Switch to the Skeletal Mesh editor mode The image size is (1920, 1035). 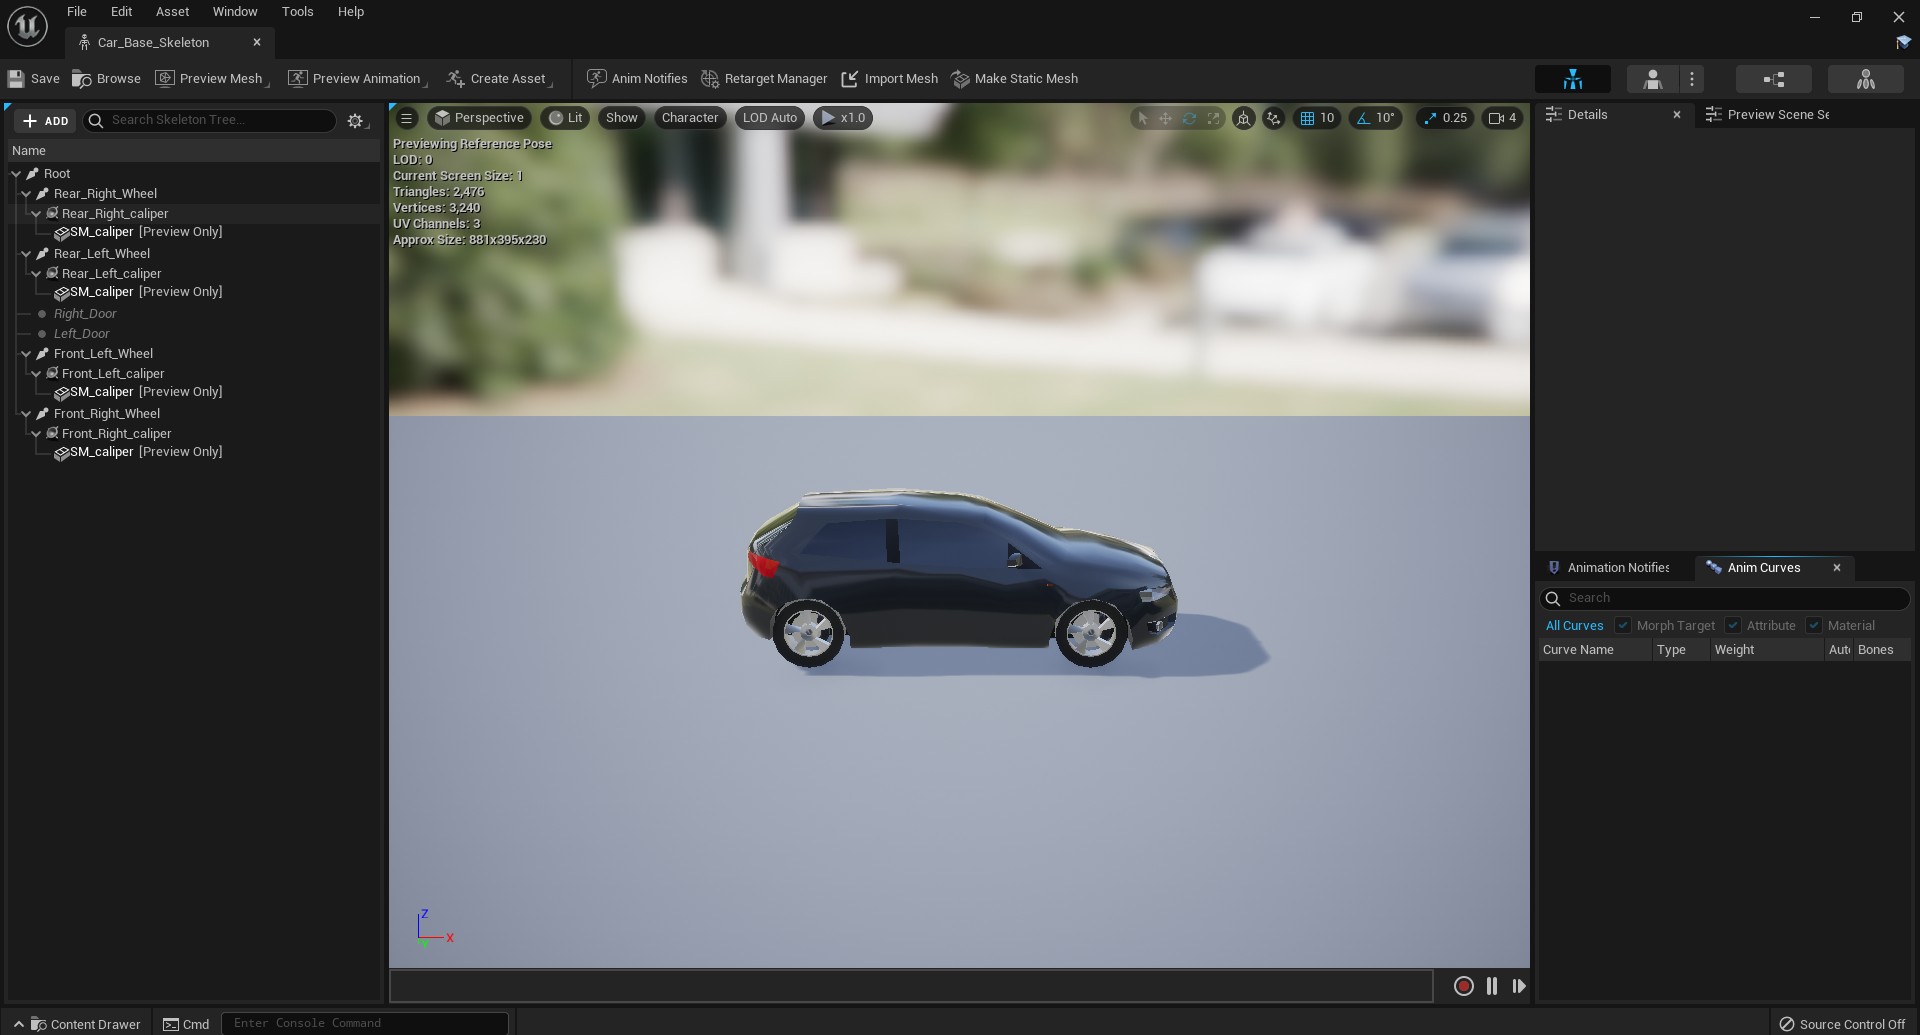pos(1651,79)
